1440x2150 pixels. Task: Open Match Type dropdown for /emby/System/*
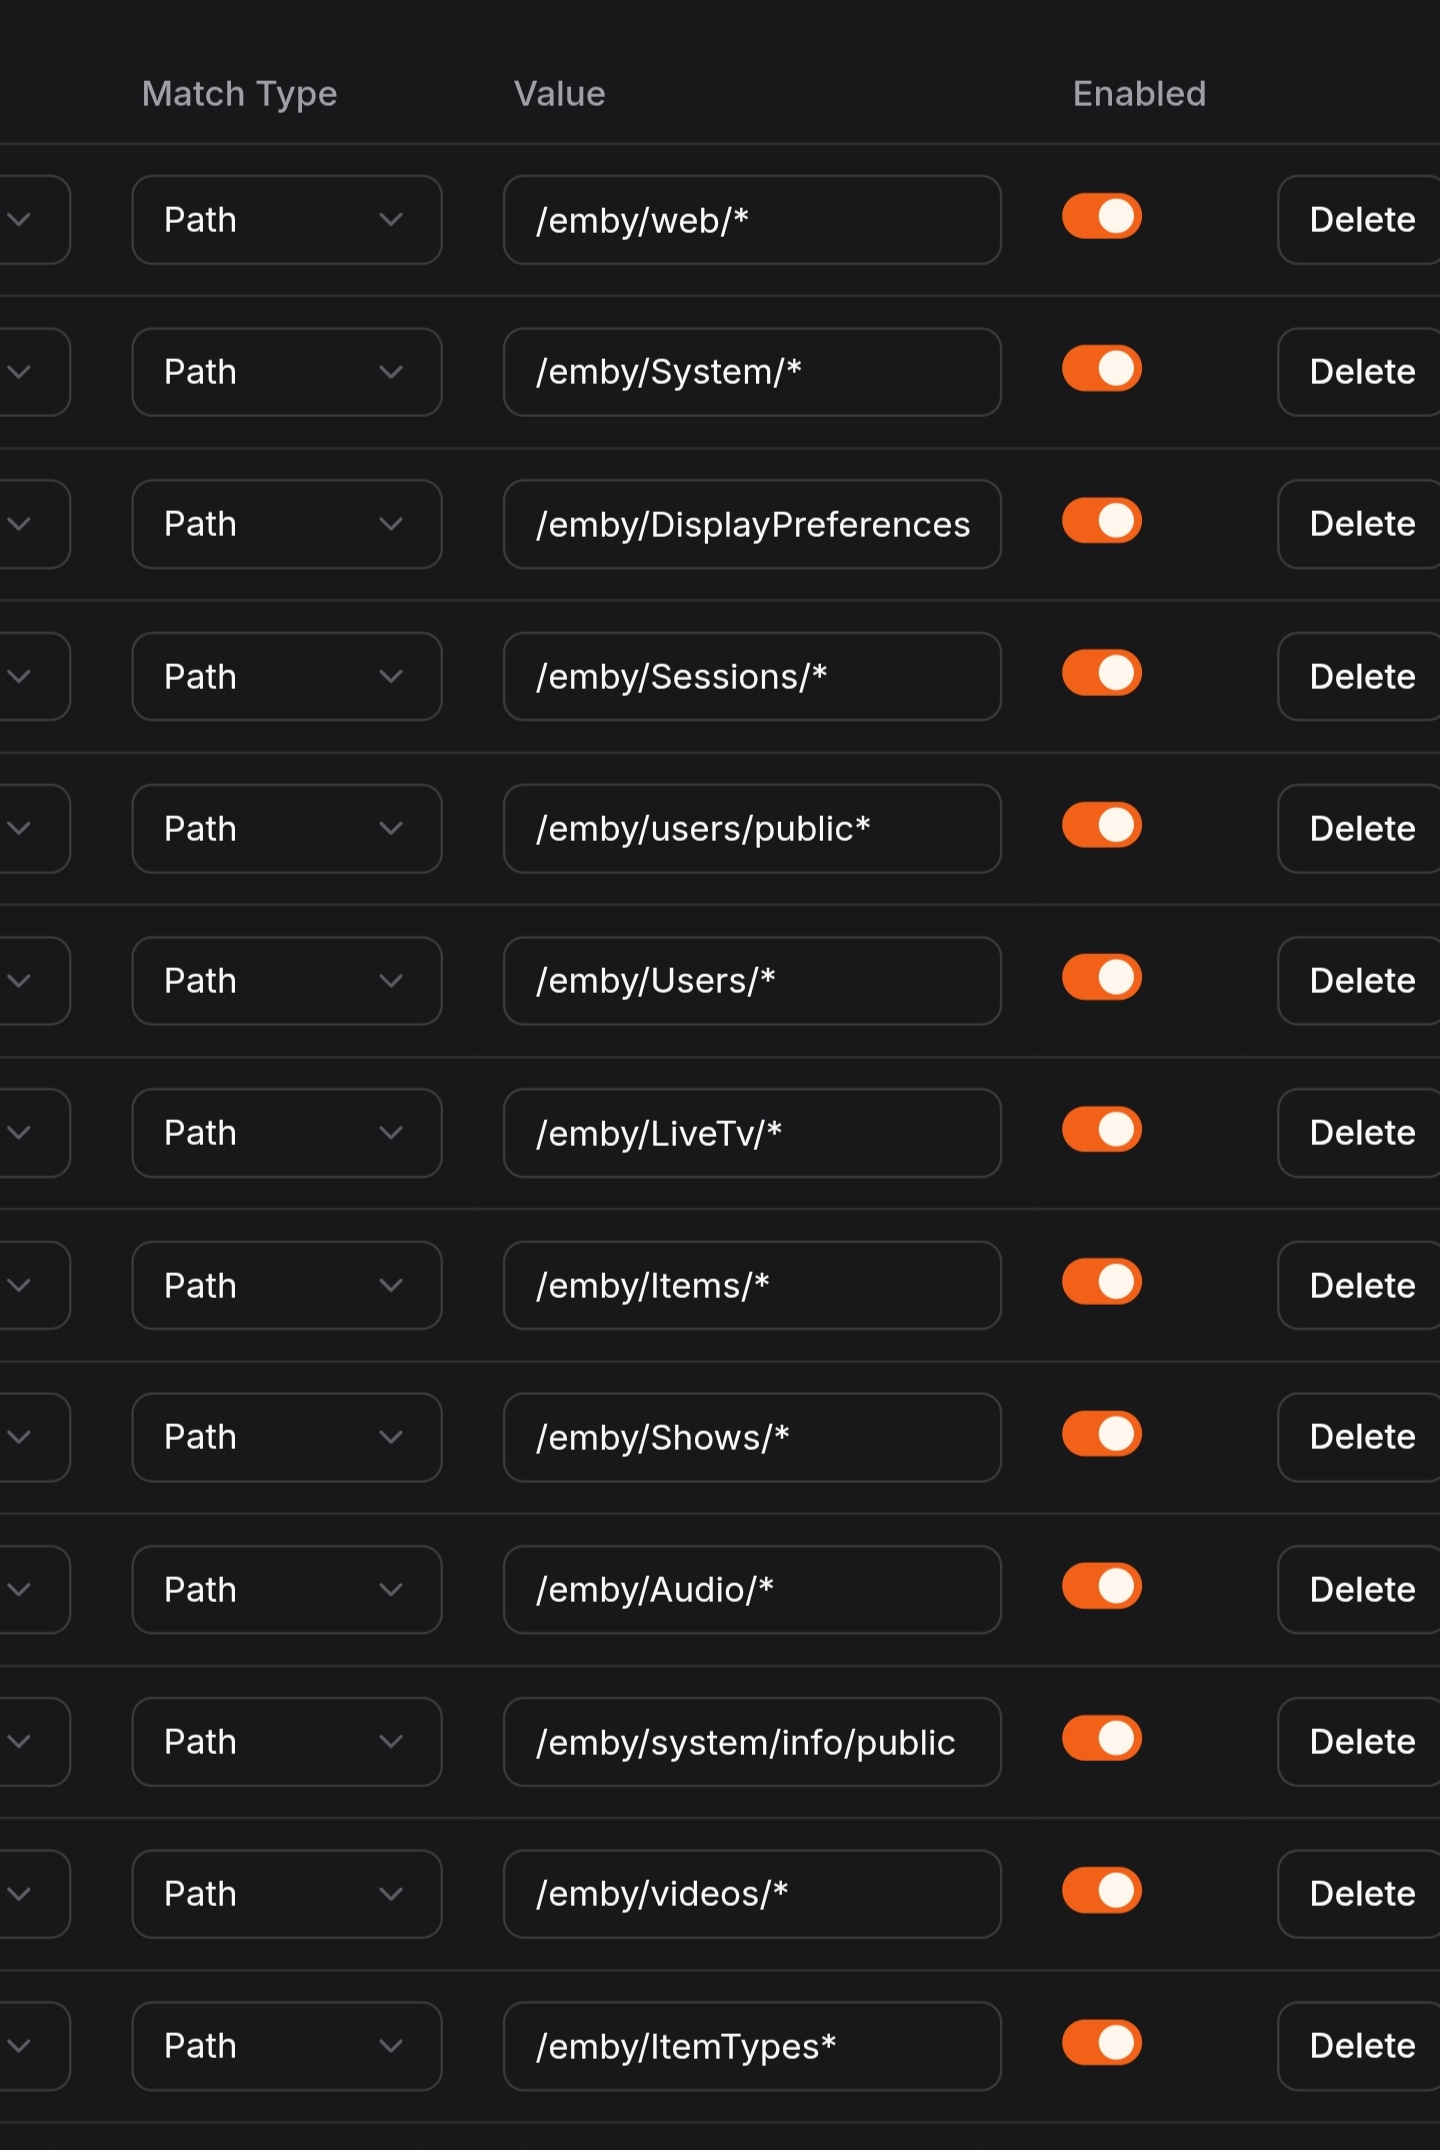(x=287, y=372)
